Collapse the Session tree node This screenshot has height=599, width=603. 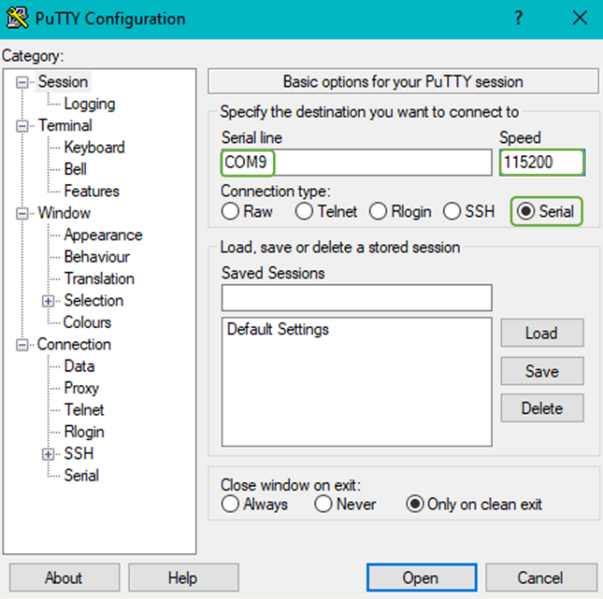pos(22,82)
